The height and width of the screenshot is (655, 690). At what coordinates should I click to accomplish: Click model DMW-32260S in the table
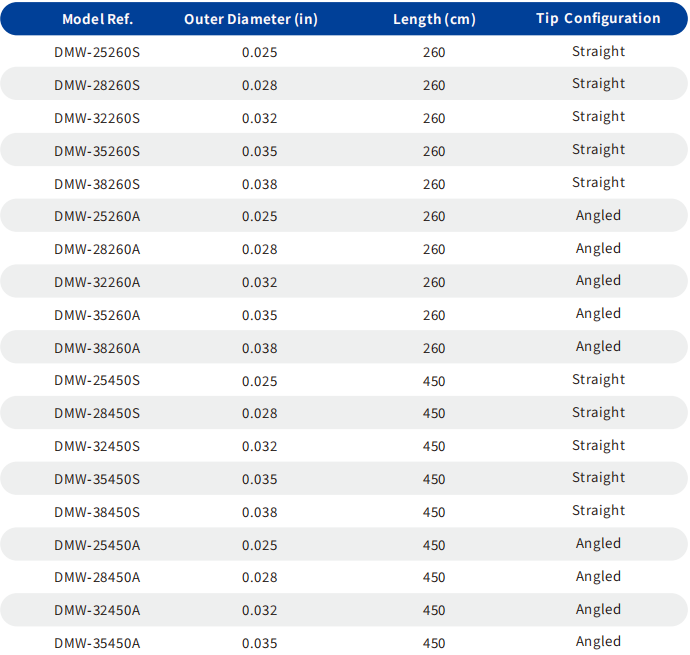tap(97, 118)
